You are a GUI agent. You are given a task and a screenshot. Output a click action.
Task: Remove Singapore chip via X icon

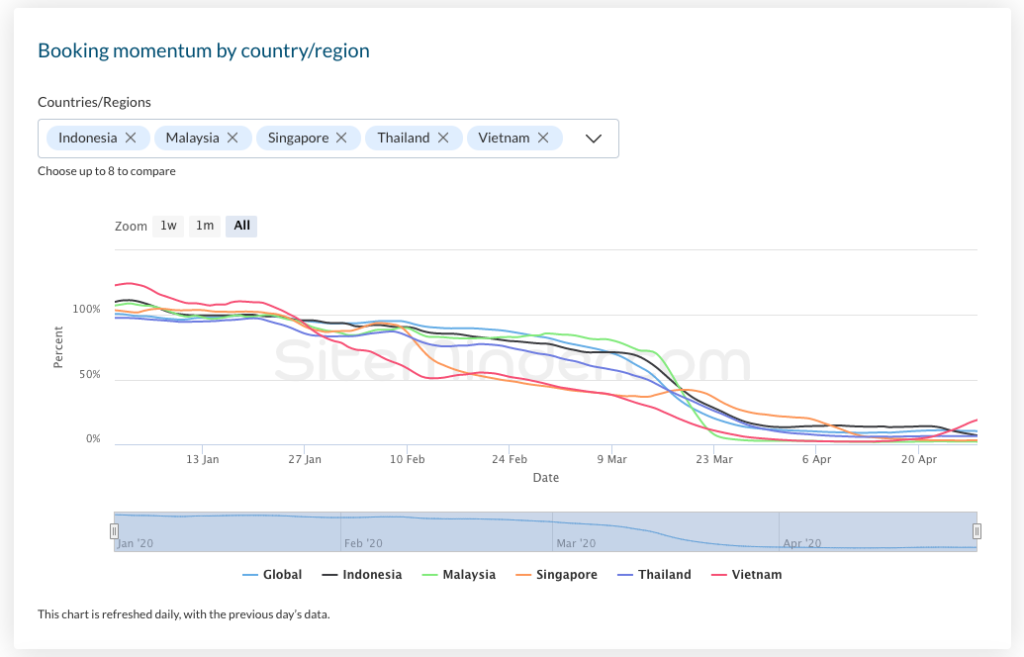pyautogui.click(x=342, y=138)
